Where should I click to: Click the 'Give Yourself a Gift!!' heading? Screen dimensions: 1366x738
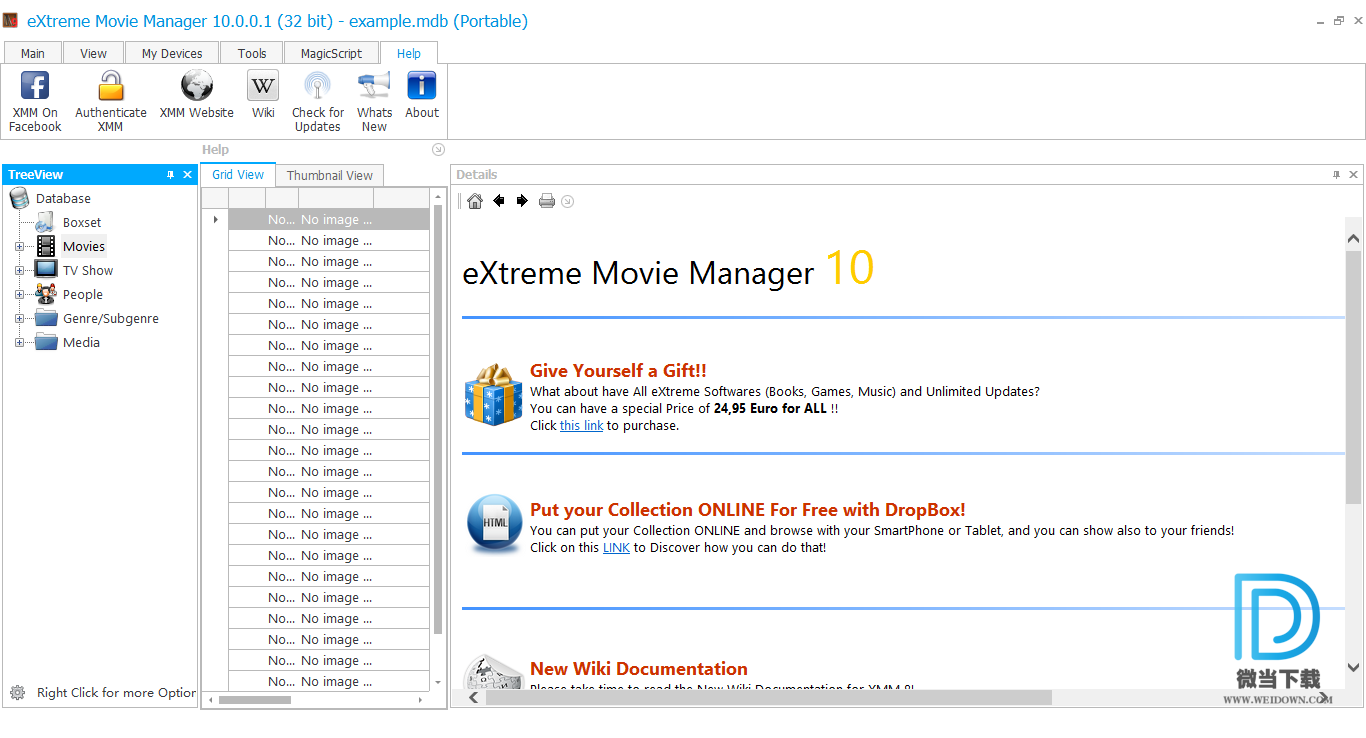pos(618,371)
